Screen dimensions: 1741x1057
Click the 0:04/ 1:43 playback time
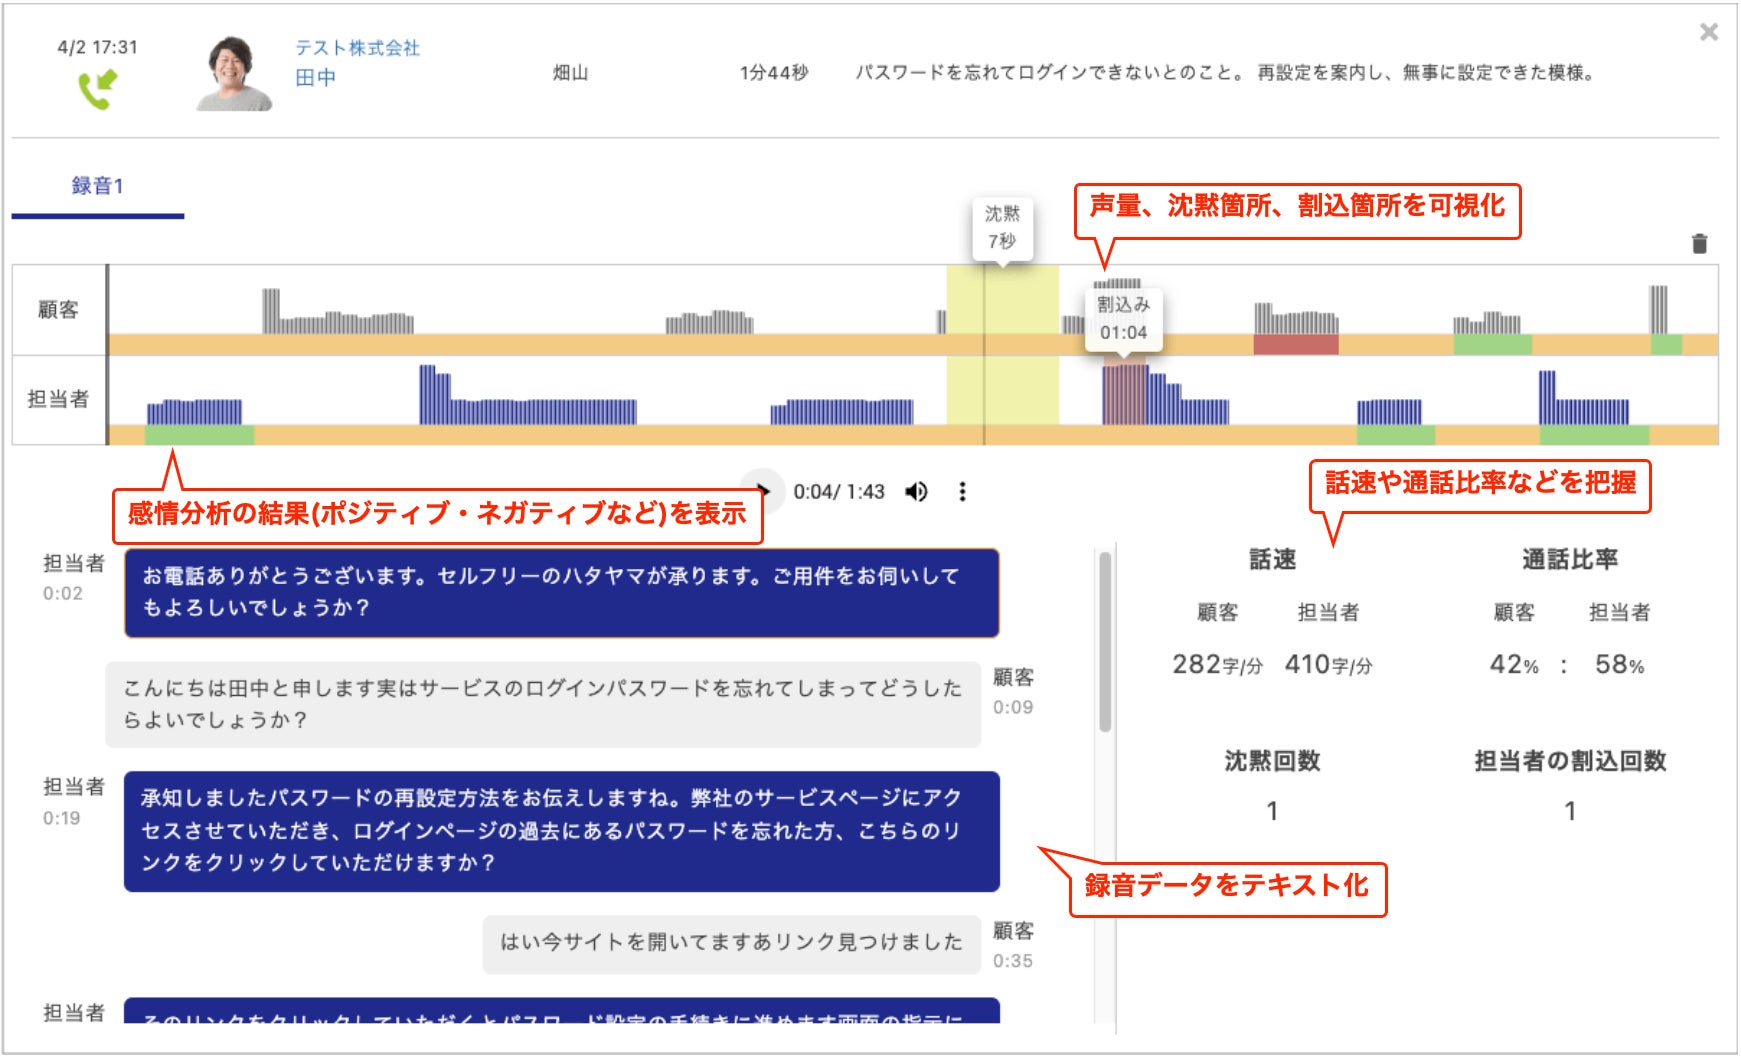click(x=839, y=492)
